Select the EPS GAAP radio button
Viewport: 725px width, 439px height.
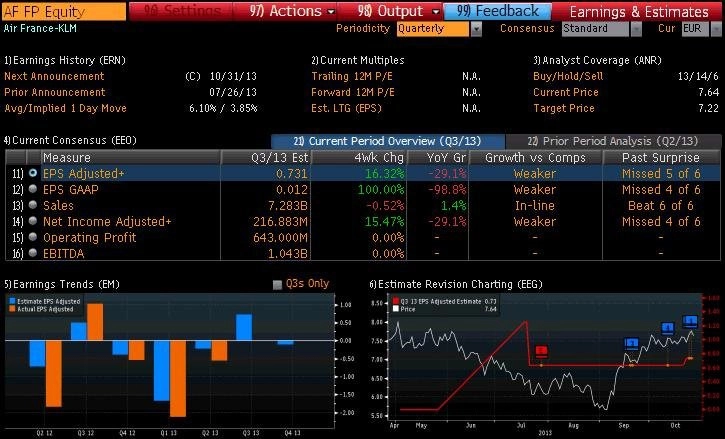(33, 189)
